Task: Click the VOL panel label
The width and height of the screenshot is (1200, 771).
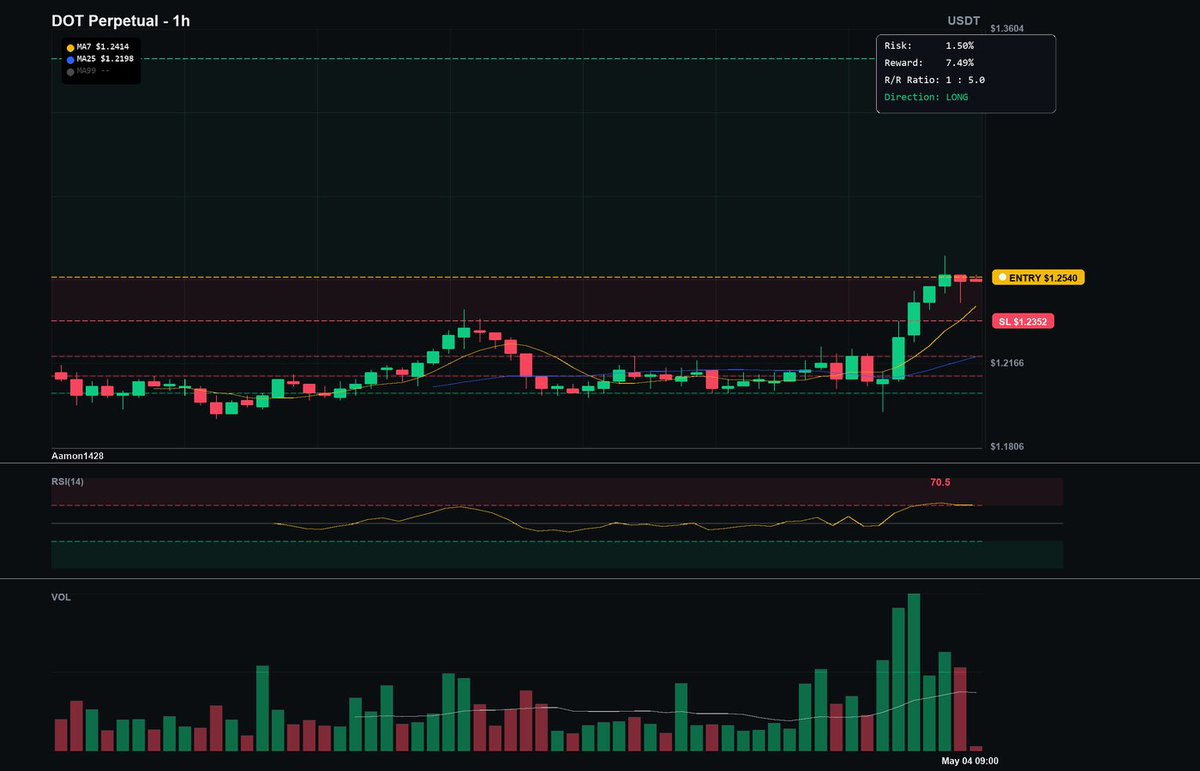Action: click(x=61, y=597)
